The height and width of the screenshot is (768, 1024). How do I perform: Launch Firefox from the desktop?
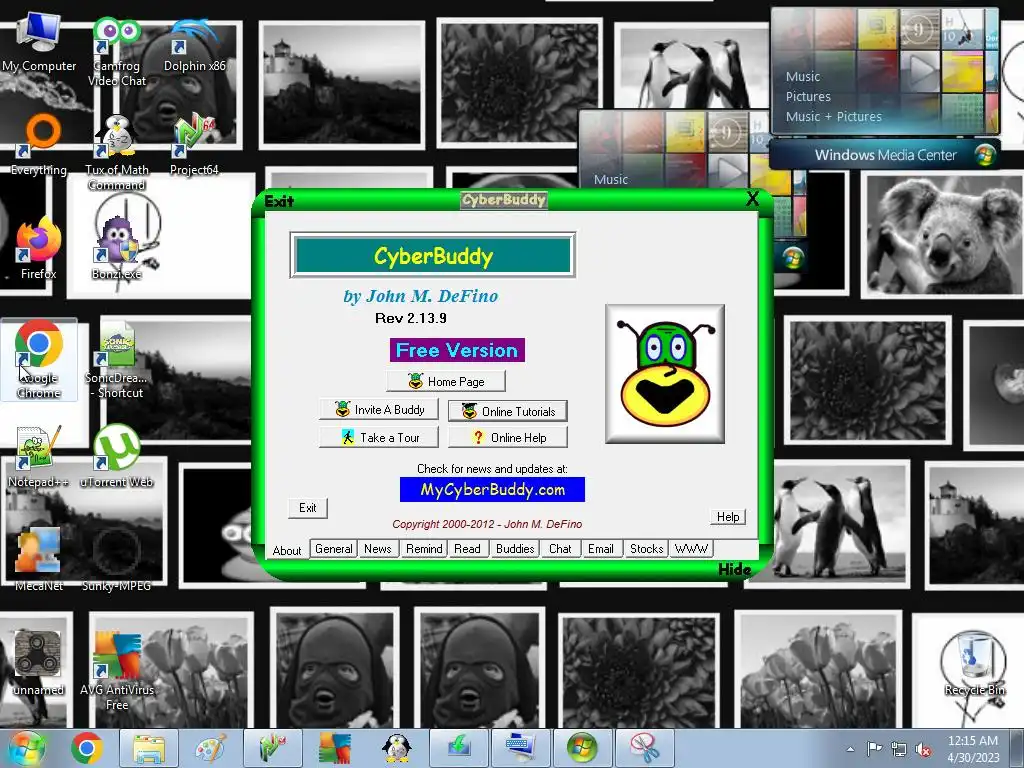[x=39, y=249]
